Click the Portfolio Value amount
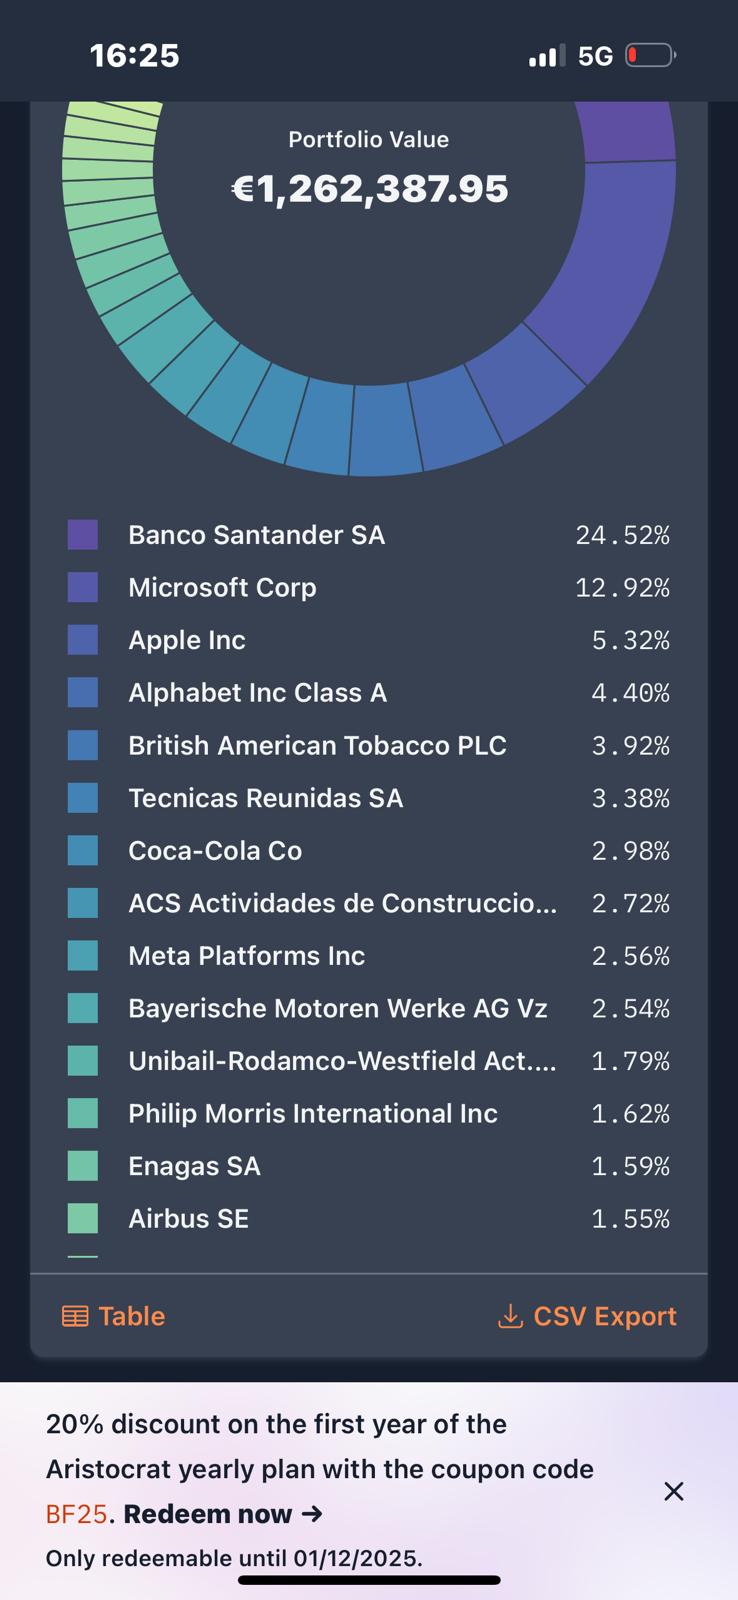 coord(369,189)
